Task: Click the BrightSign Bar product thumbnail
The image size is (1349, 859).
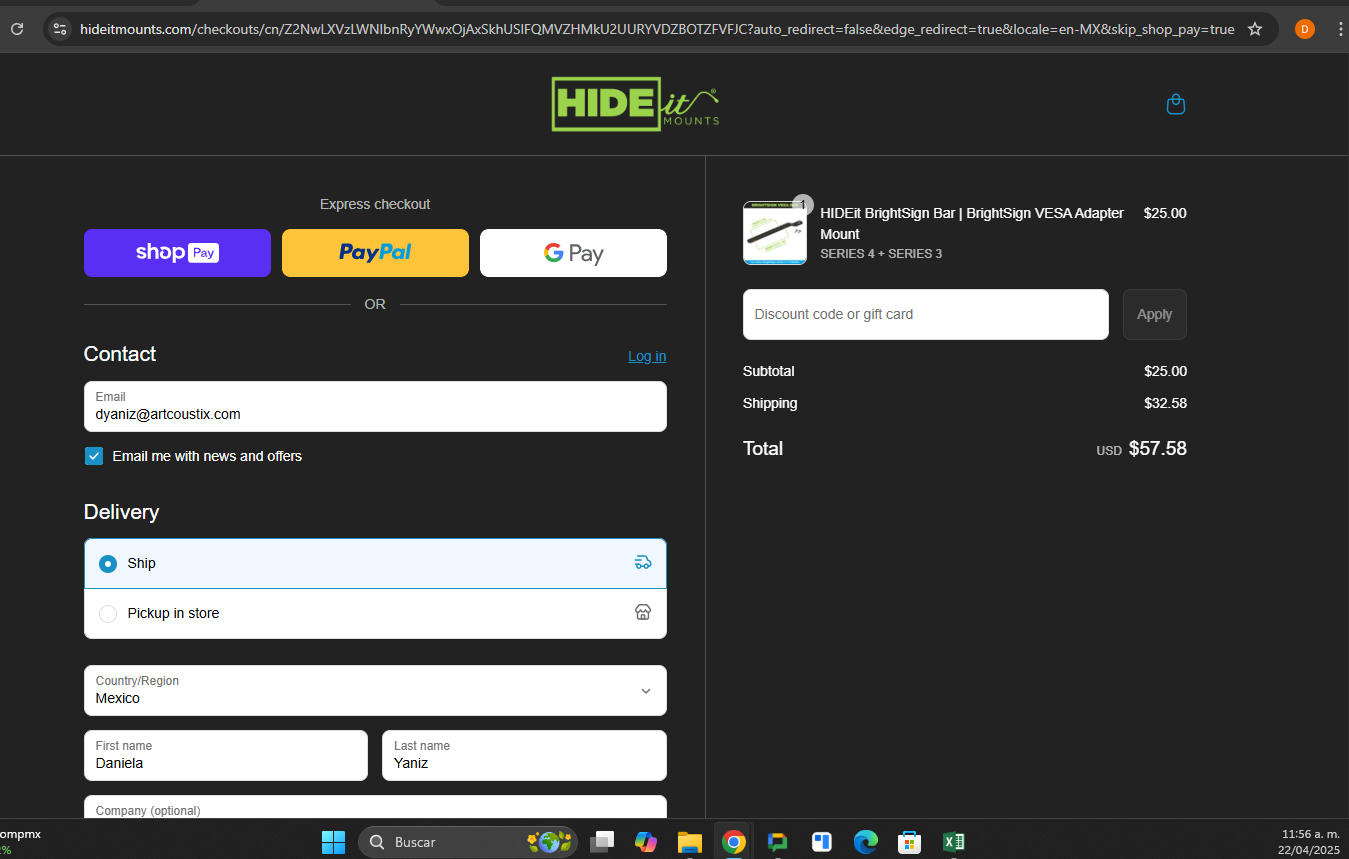Action: pyautogui.click(x=775, y=233)
